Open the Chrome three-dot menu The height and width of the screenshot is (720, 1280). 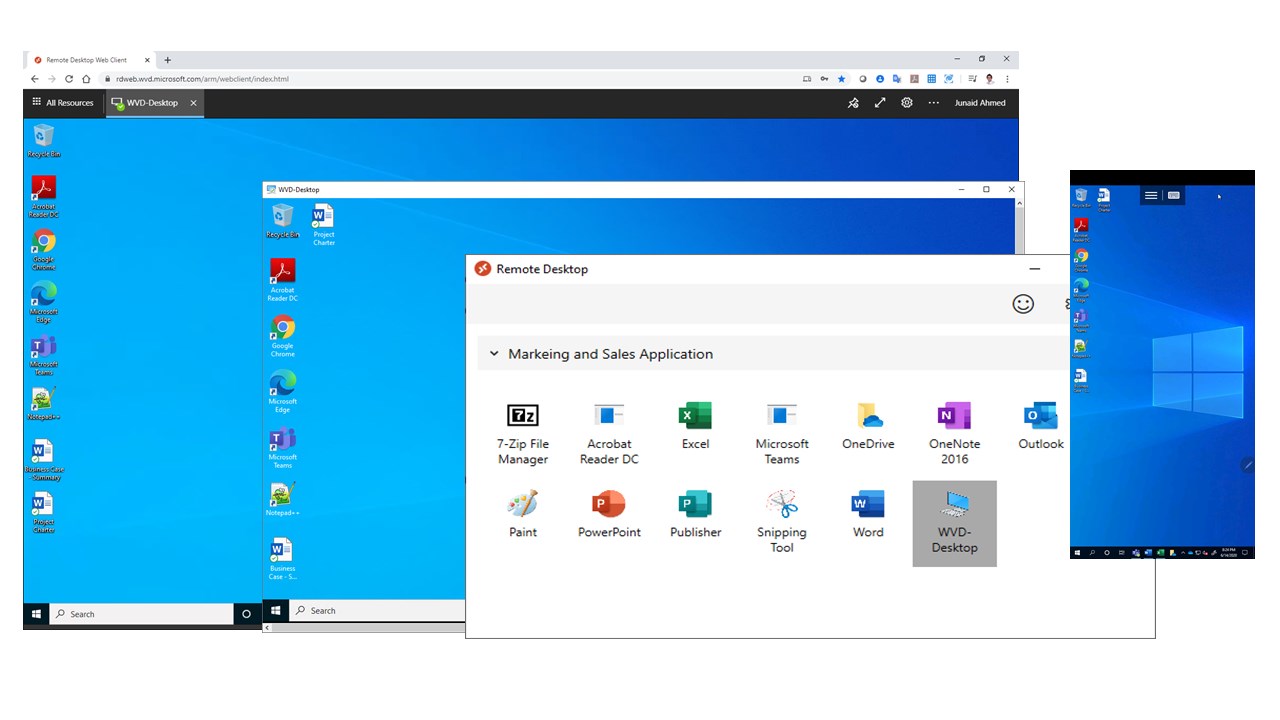coord(1007,79)
